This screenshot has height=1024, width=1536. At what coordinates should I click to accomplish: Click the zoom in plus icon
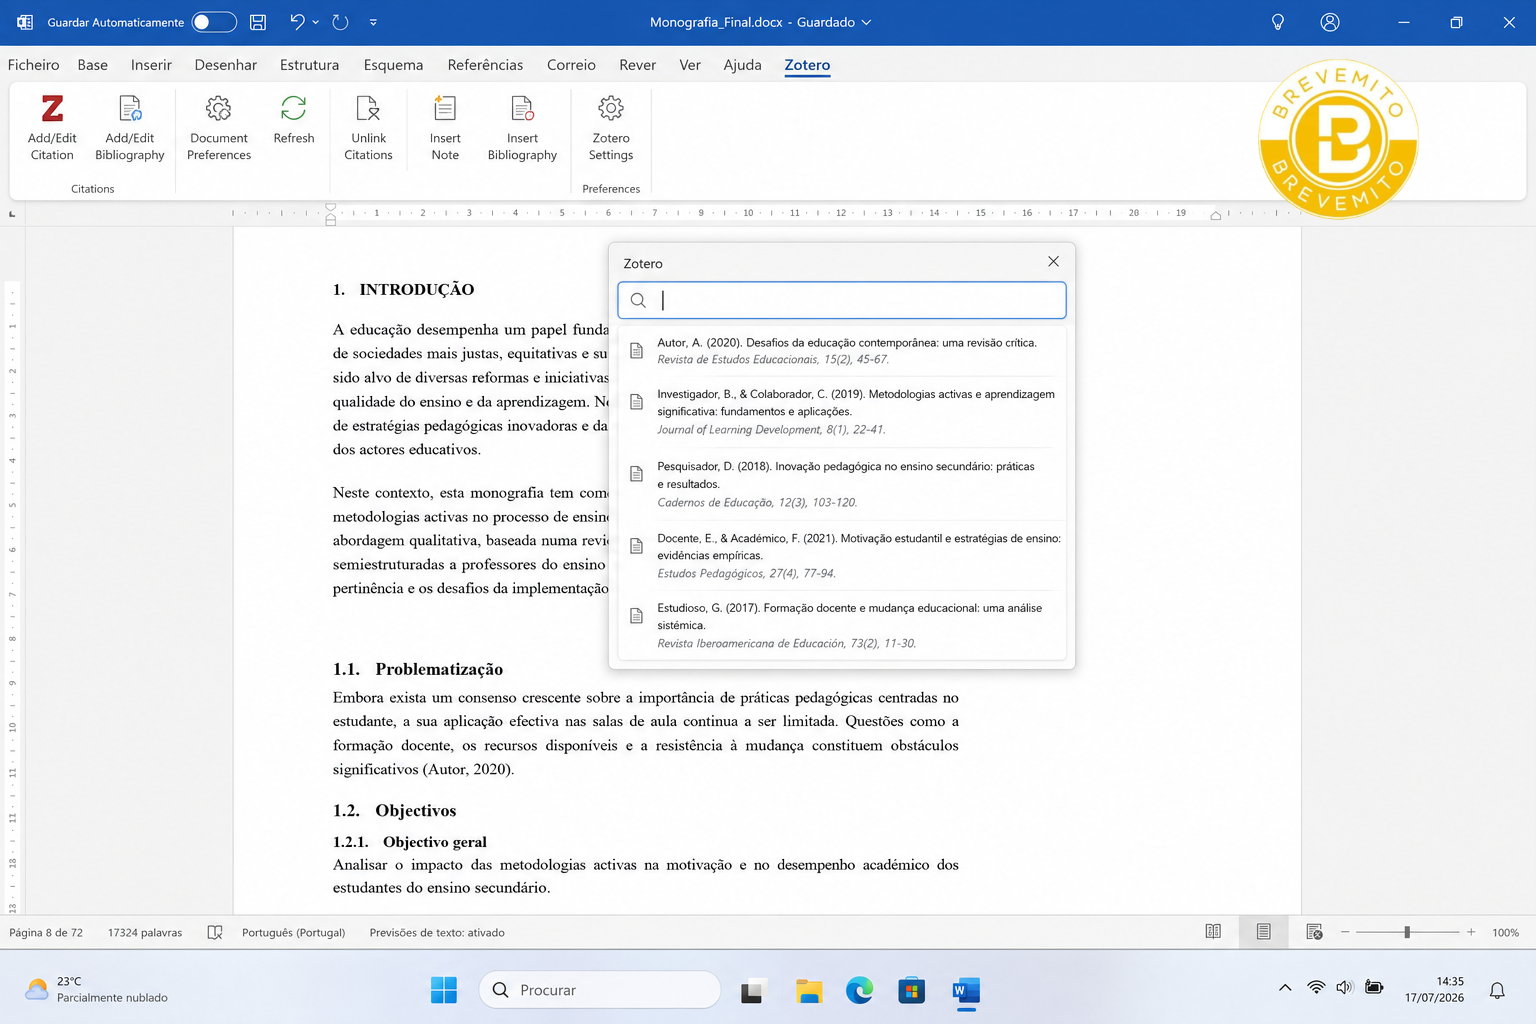click(1471, 932)
